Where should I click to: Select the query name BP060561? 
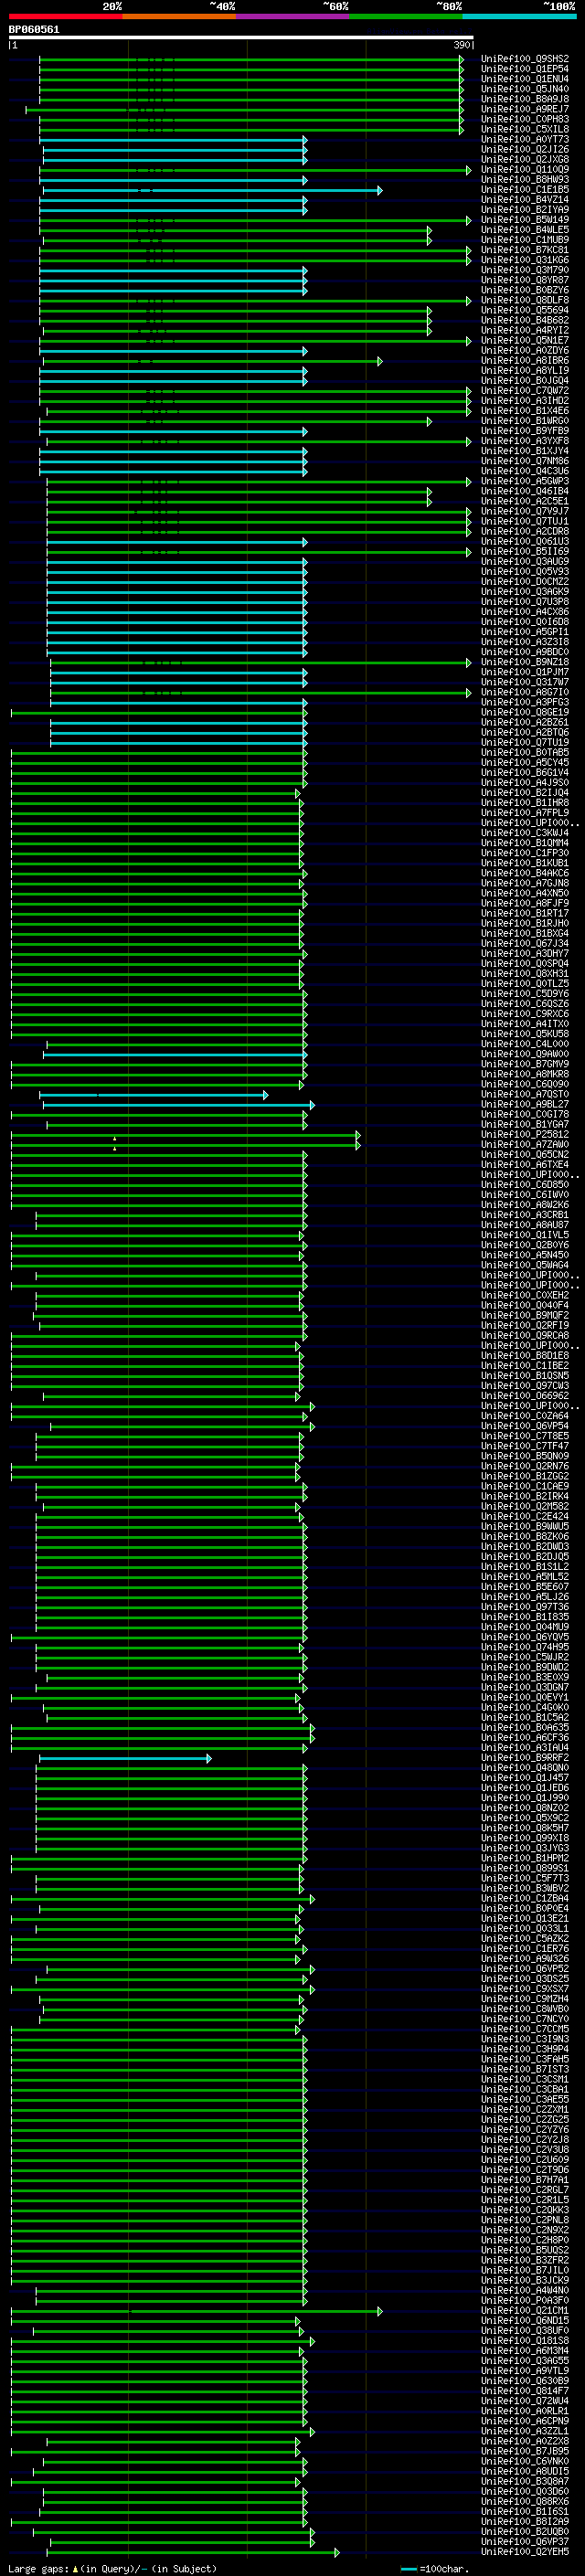[34, 30]
